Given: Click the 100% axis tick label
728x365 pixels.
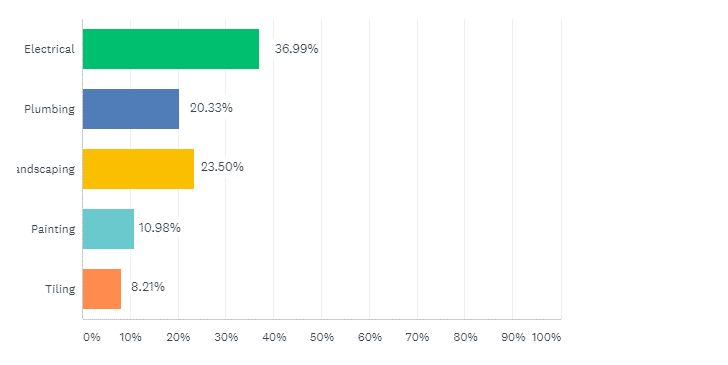Looking at the screenshot, I should [x=546, y=337].
